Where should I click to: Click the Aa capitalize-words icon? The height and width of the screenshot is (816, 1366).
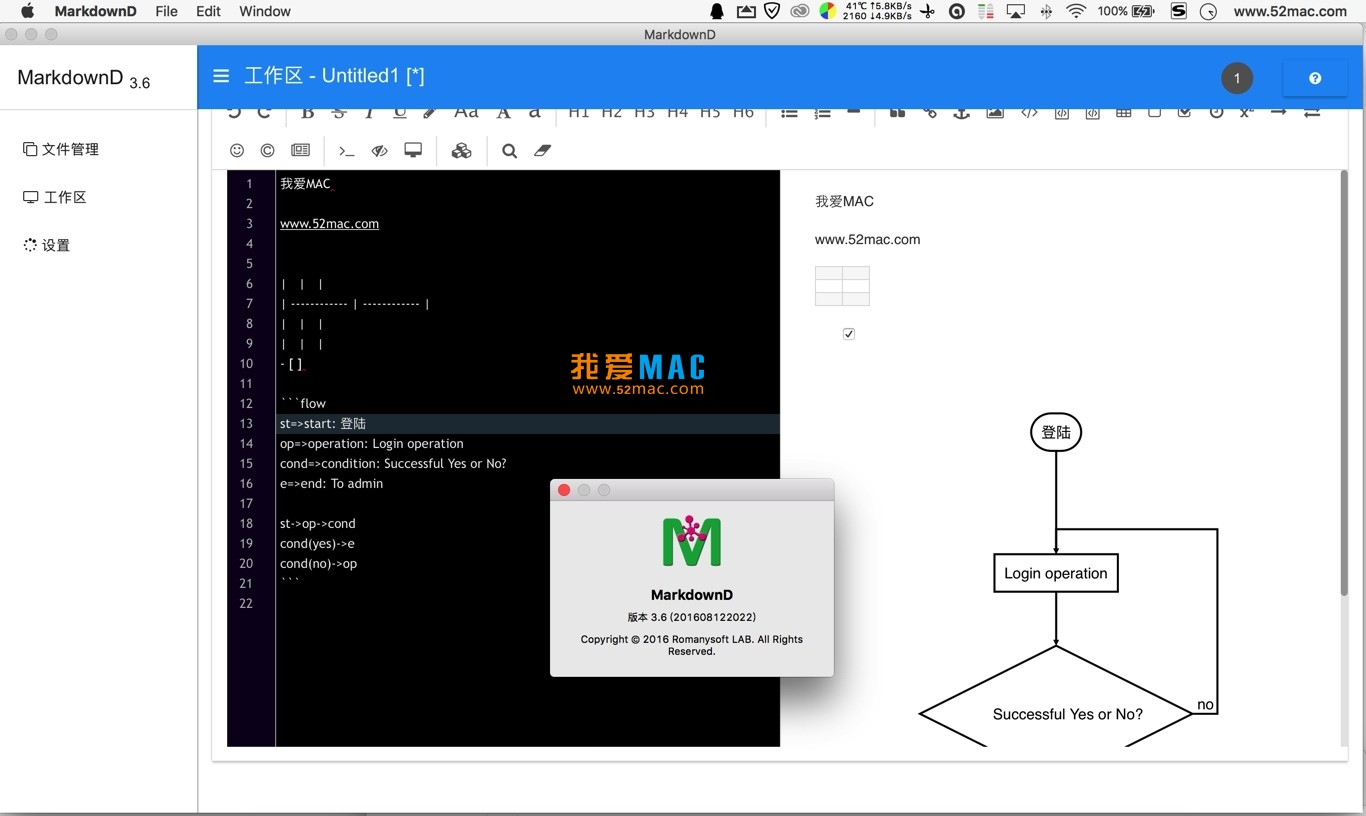pos(466,112)
